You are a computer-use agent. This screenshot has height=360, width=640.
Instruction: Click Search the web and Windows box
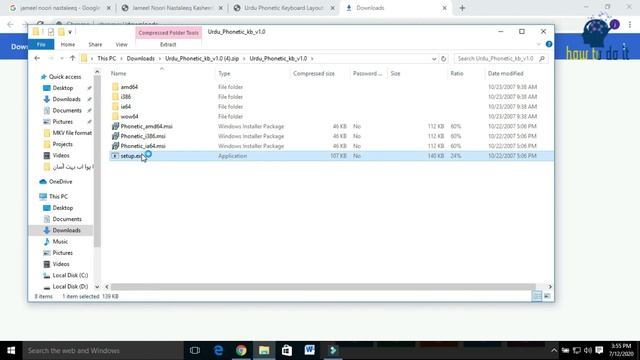102,350
